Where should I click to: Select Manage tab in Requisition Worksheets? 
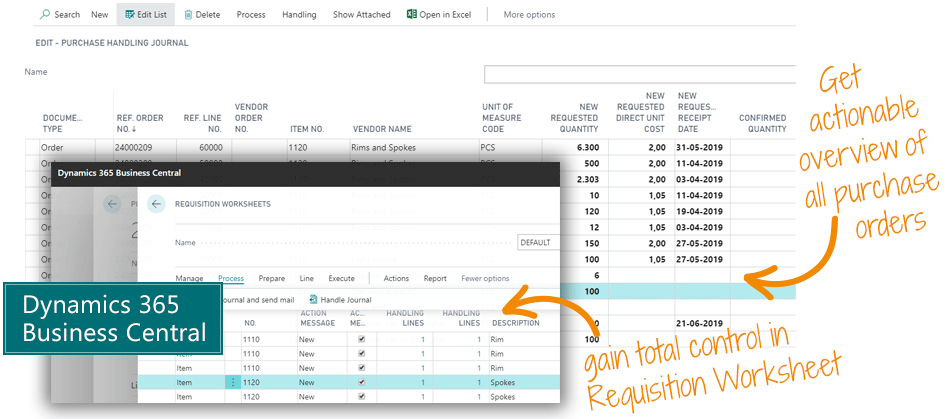tap(190, 279)
